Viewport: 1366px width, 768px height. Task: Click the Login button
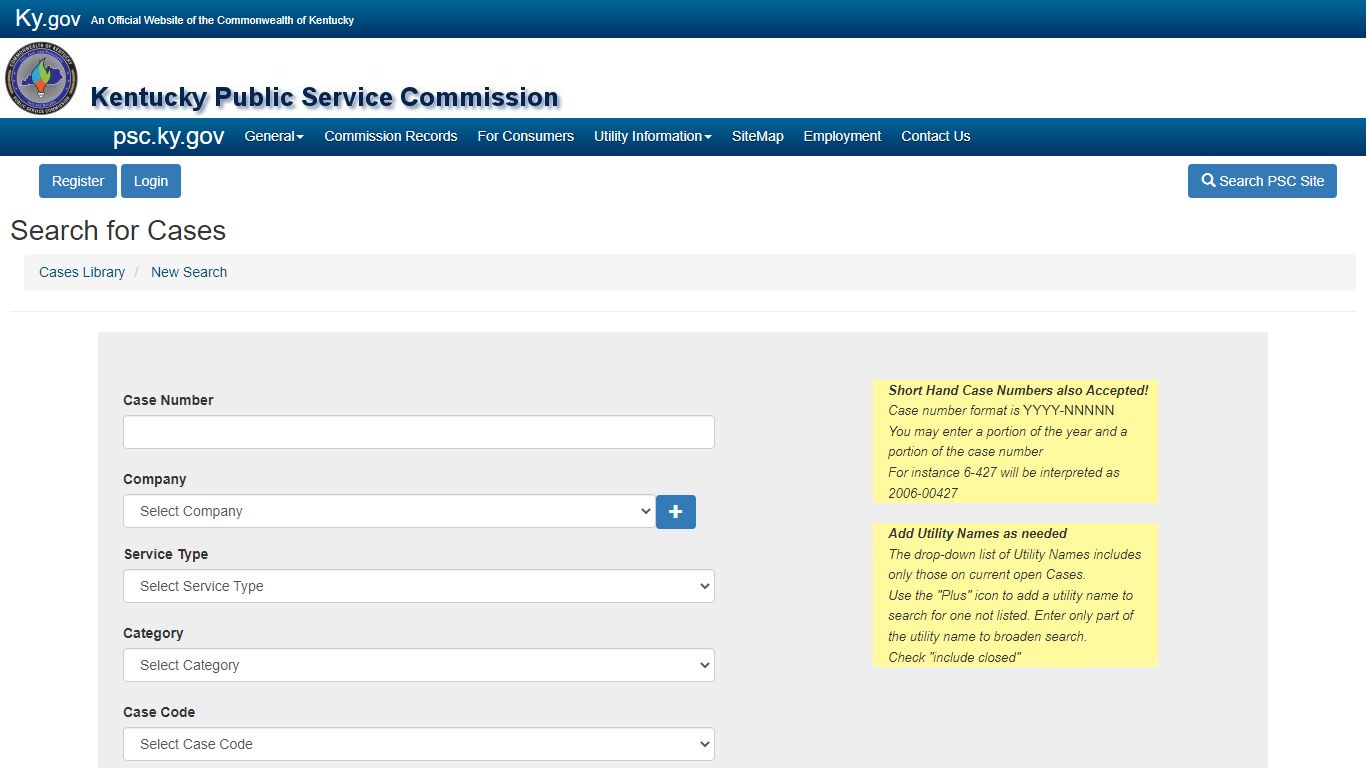pos(151,181)
